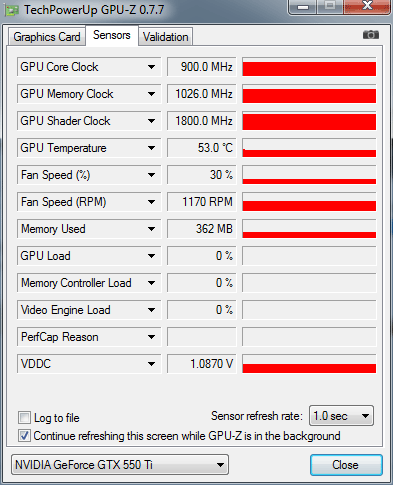Click the GPU Shader Clock 1800.0 MHz reading
The image size is (393, 485).
[x=202, y=121]
